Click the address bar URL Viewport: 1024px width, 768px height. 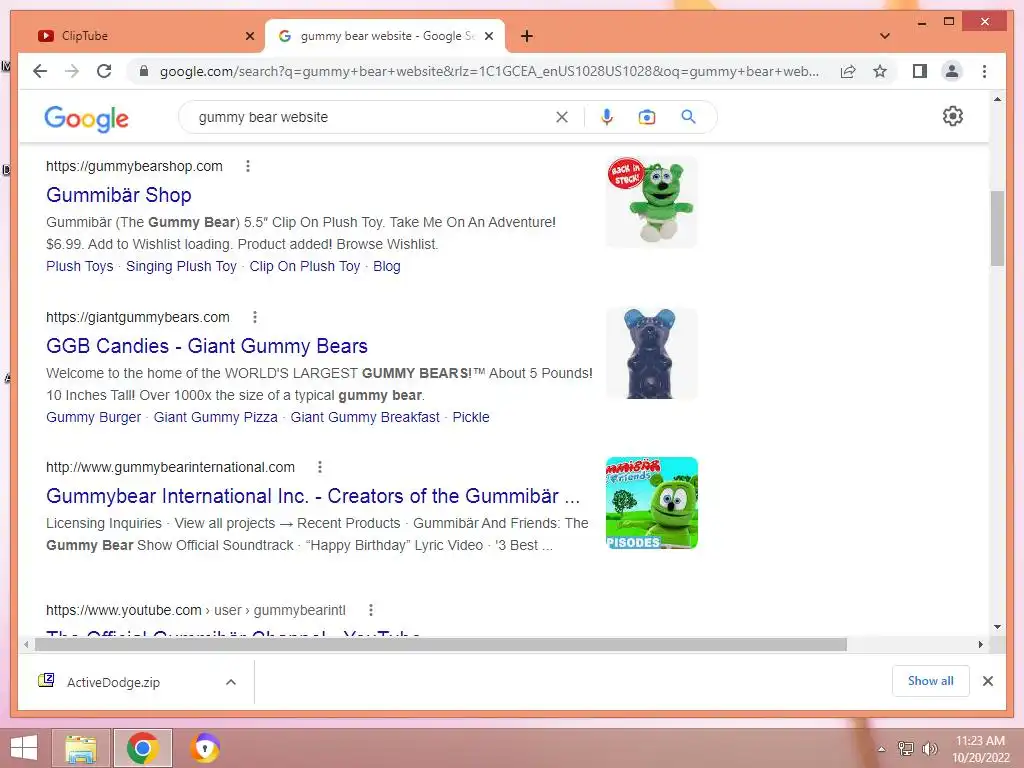click(x=488, y=71)
